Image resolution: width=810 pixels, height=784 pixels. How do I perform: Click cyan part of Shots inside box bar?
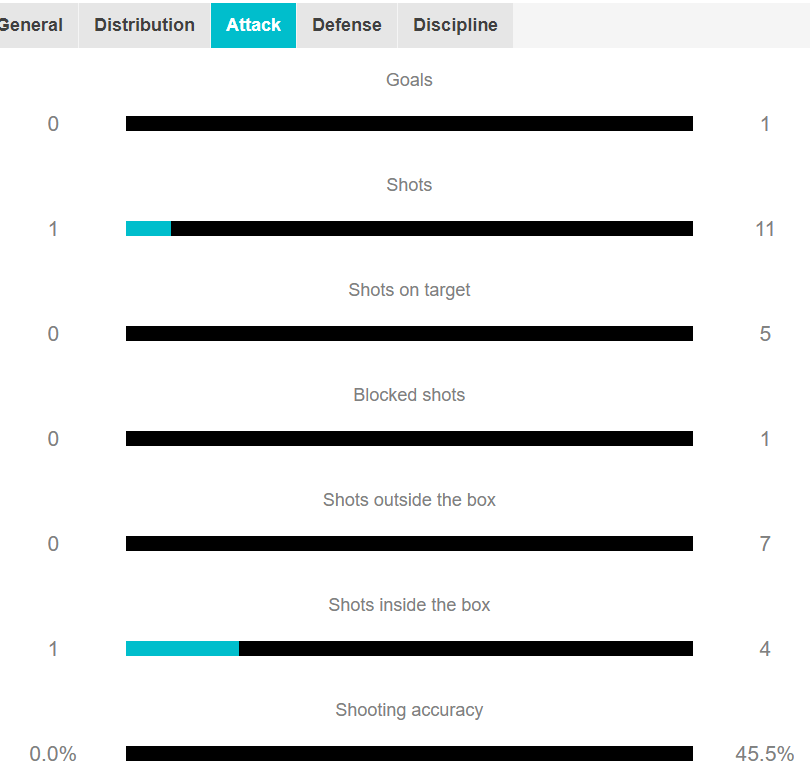pyautogui.click(x=182, y=649)
